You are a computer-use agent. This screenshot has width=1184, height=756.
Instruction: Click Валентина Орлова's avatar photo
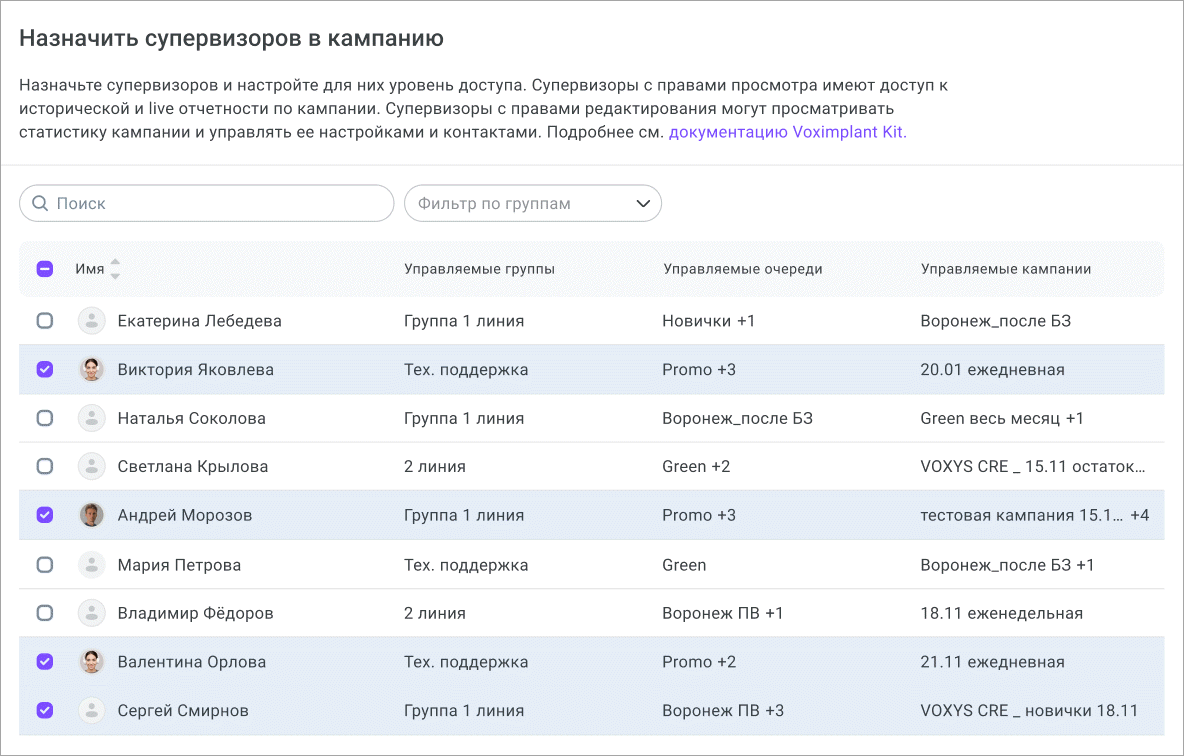tap(92, 662)
